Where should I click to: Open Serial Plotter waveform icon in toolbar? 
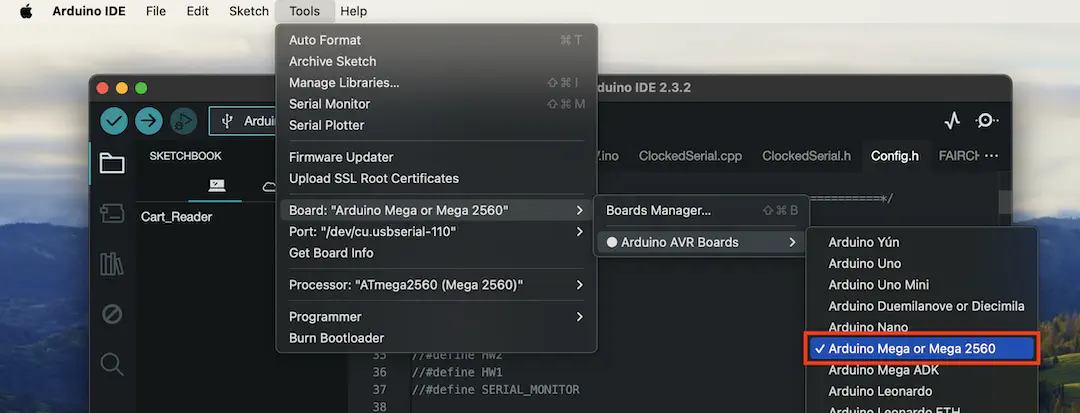click(952, 121)
